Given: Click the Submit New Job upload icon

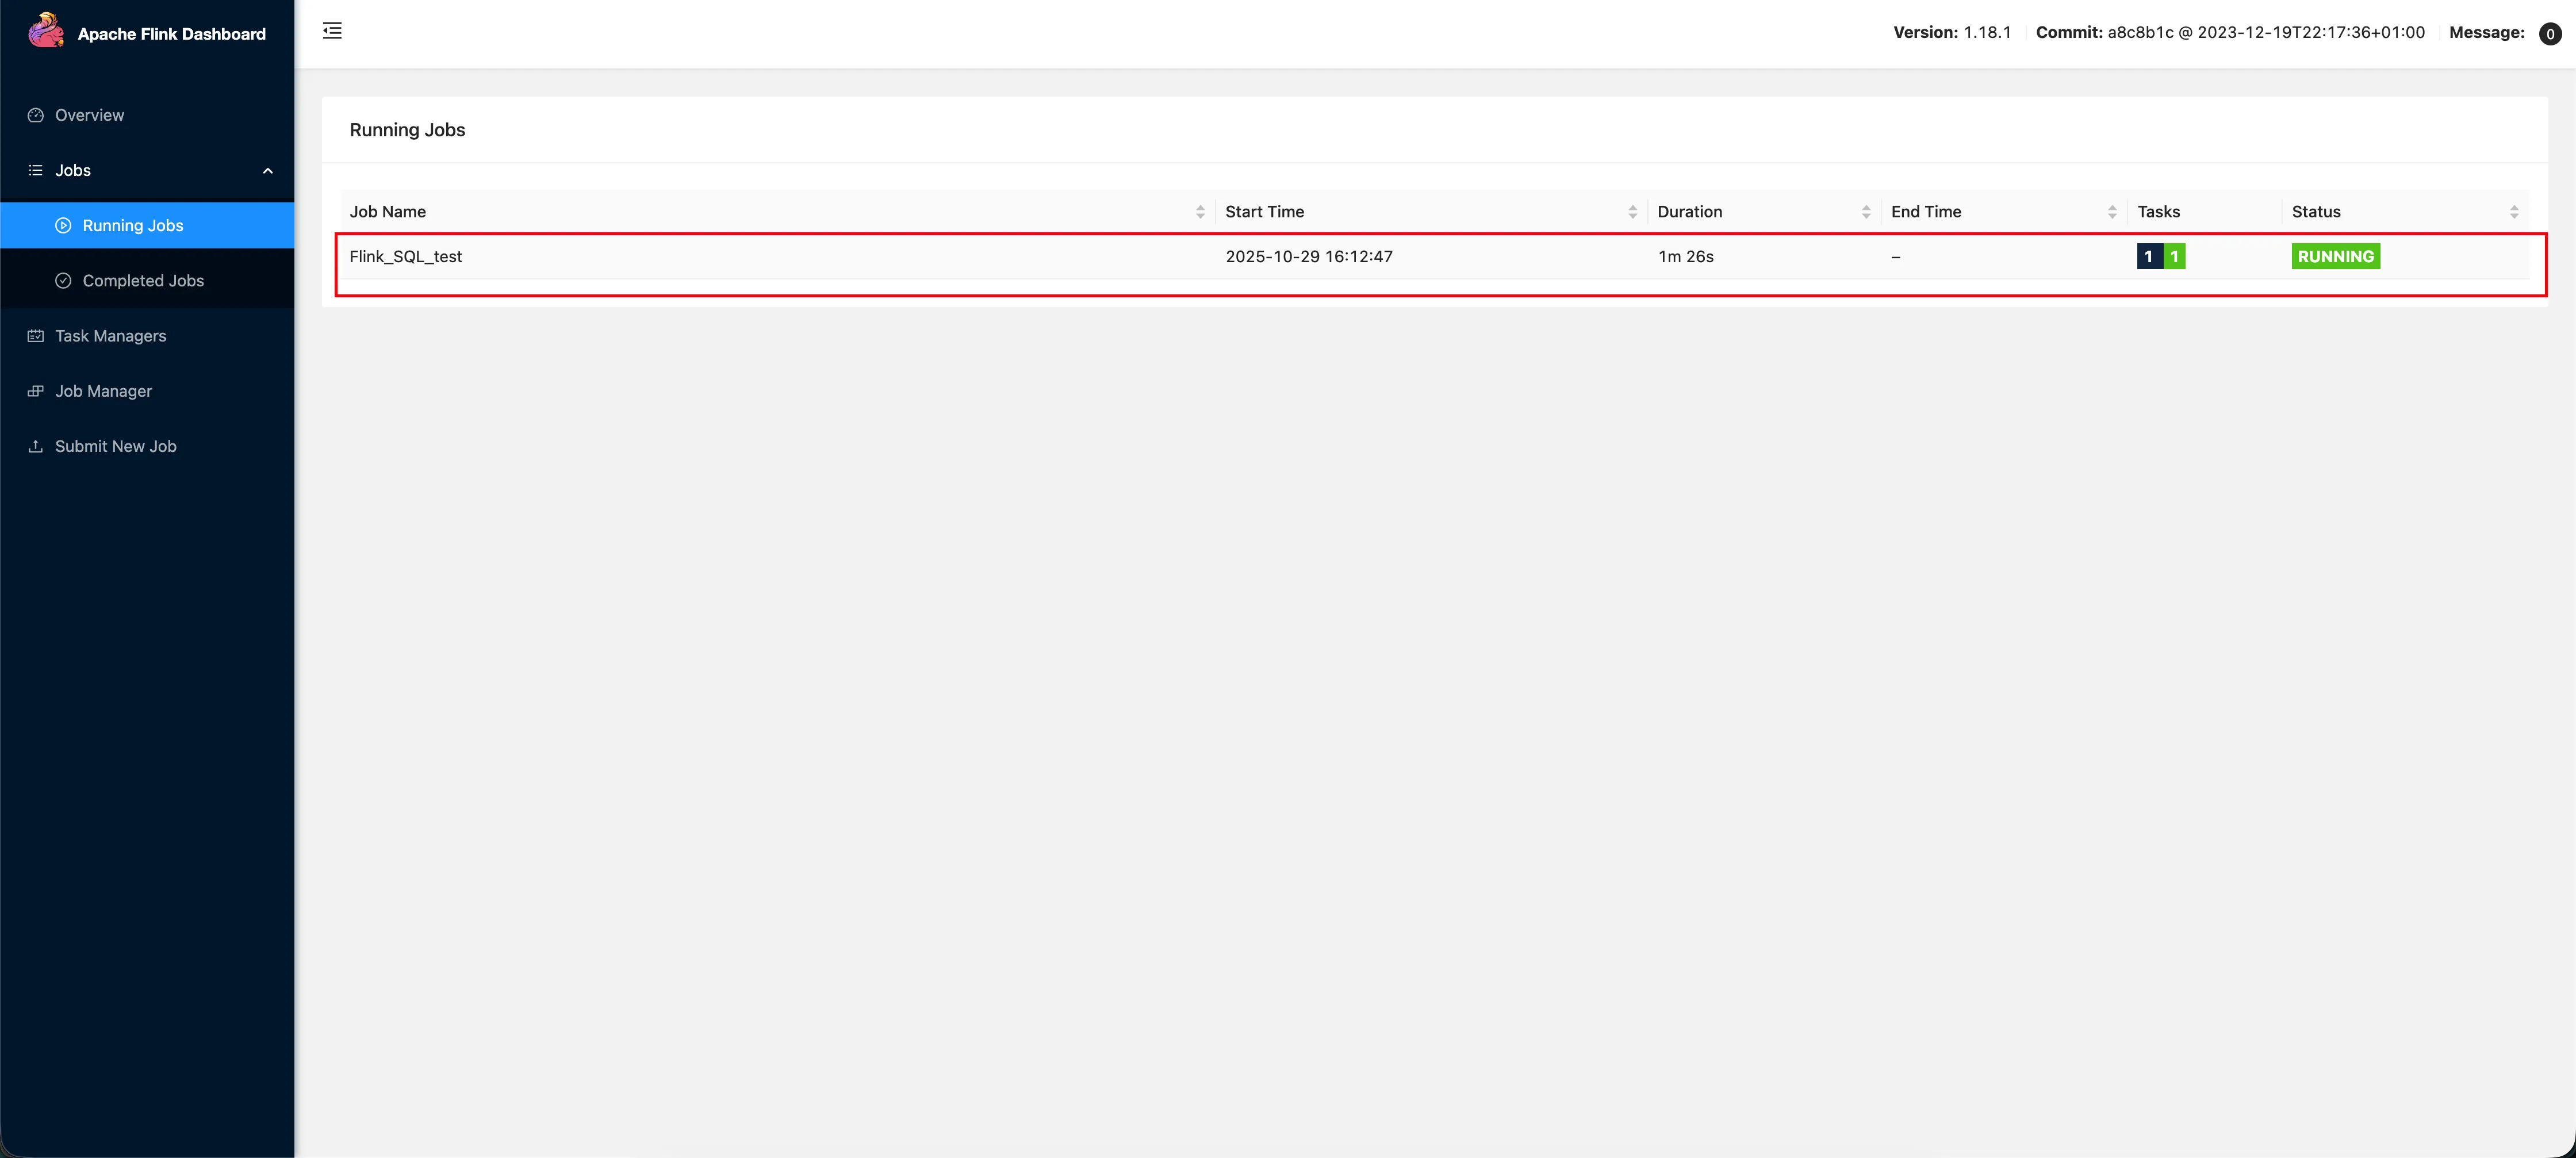Looking at the screenshot, I should 36,446.
